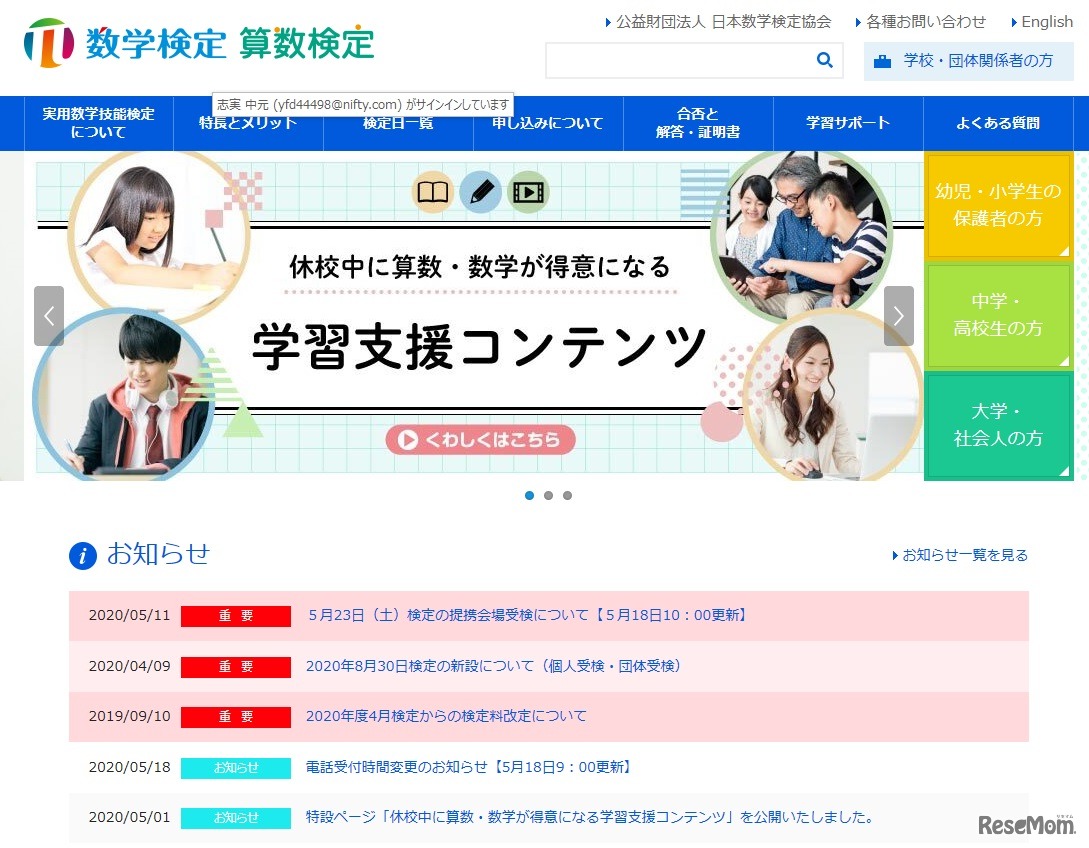Screen dimensions: 1089x848
Task: Select 学習サポート from the navigation bar
Action: pyautogui.click(x=848, y=122)
